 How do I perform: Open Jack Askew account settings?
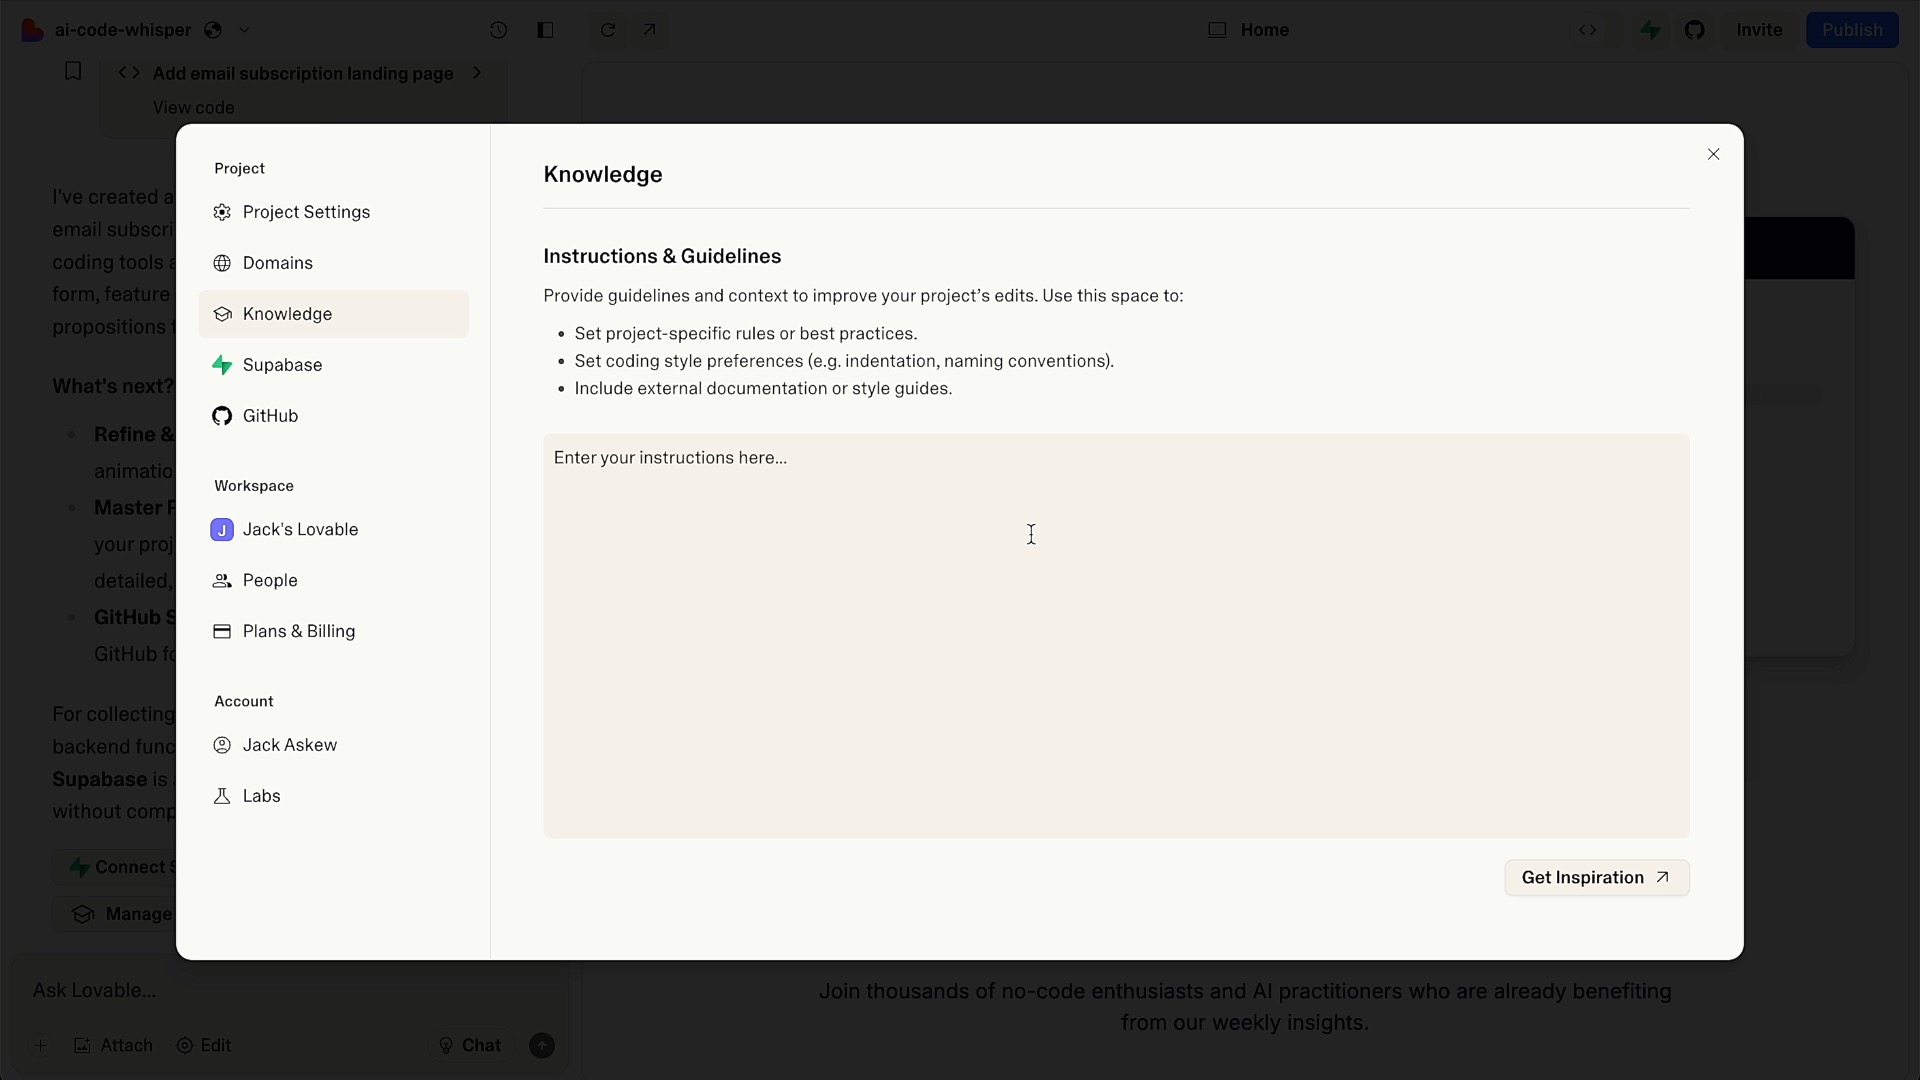287,745
